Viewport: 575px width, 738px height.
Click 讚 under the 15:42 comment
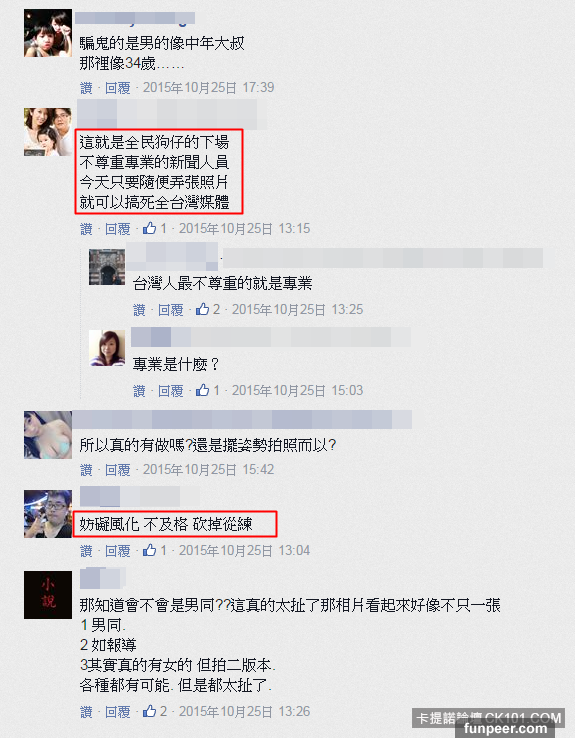point(86,470)
